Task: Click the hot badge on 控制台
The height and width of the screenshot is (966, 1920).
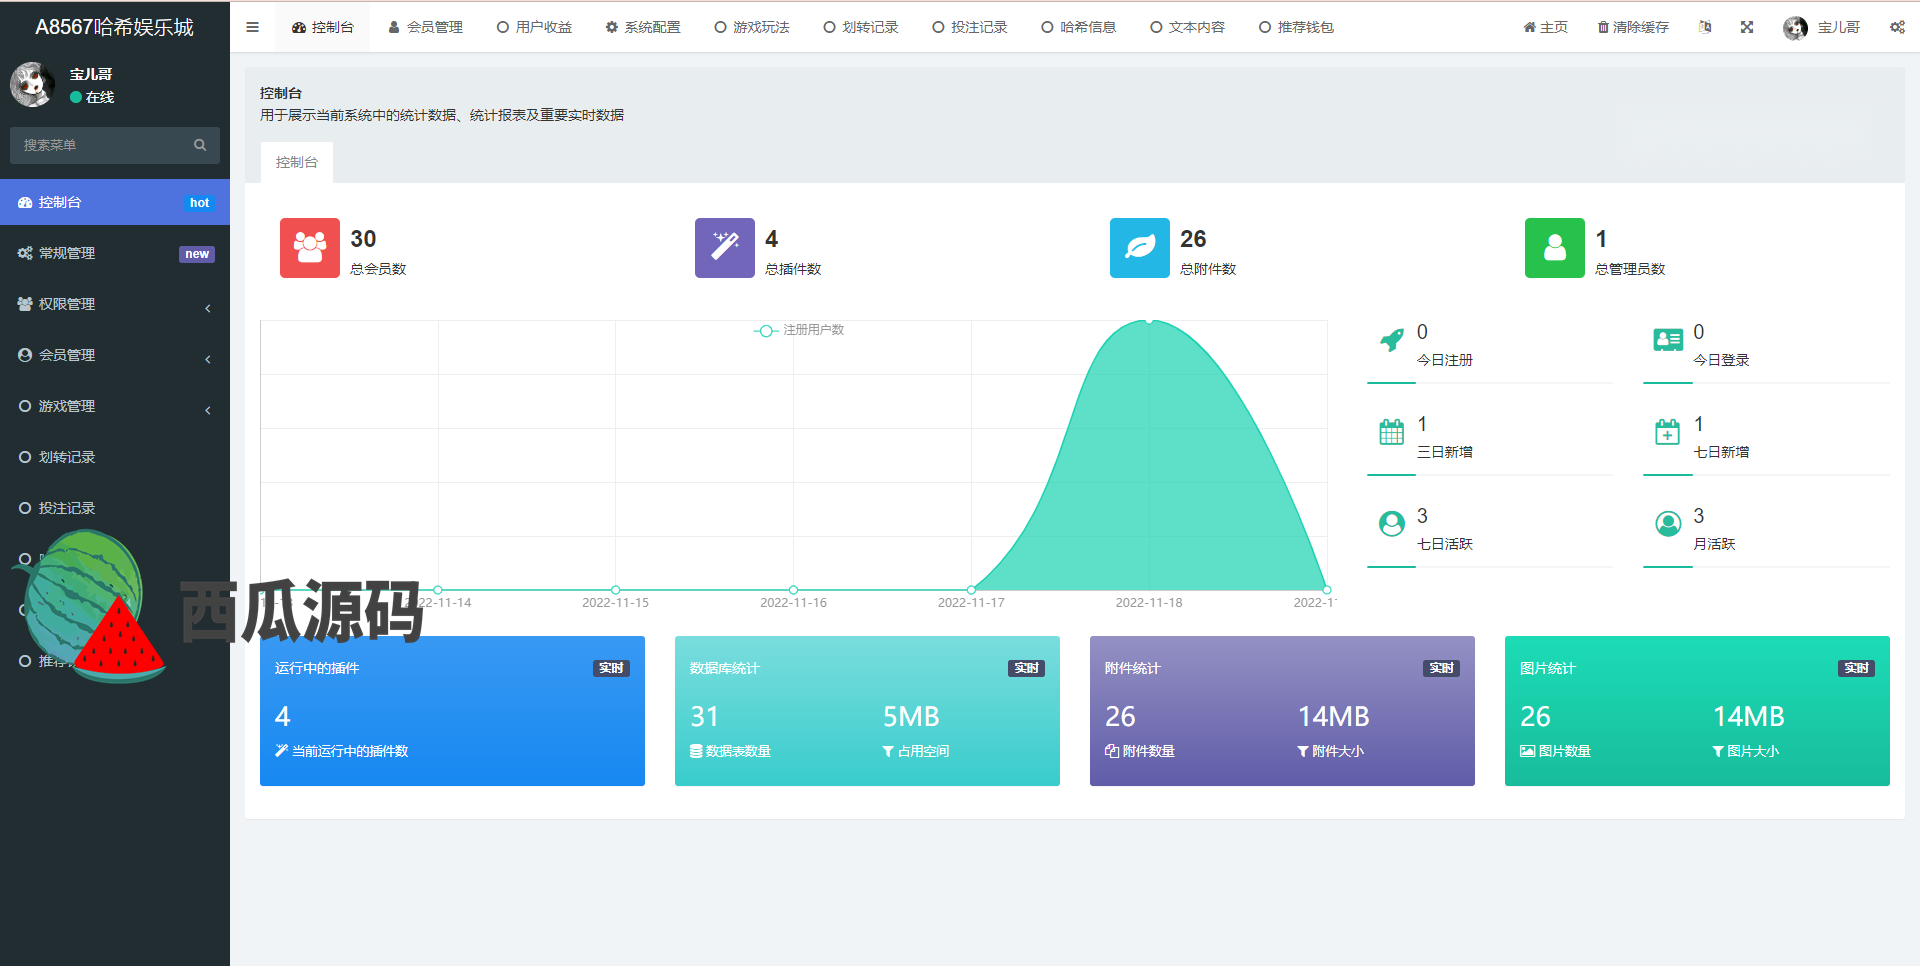Action: pos(200,203)
